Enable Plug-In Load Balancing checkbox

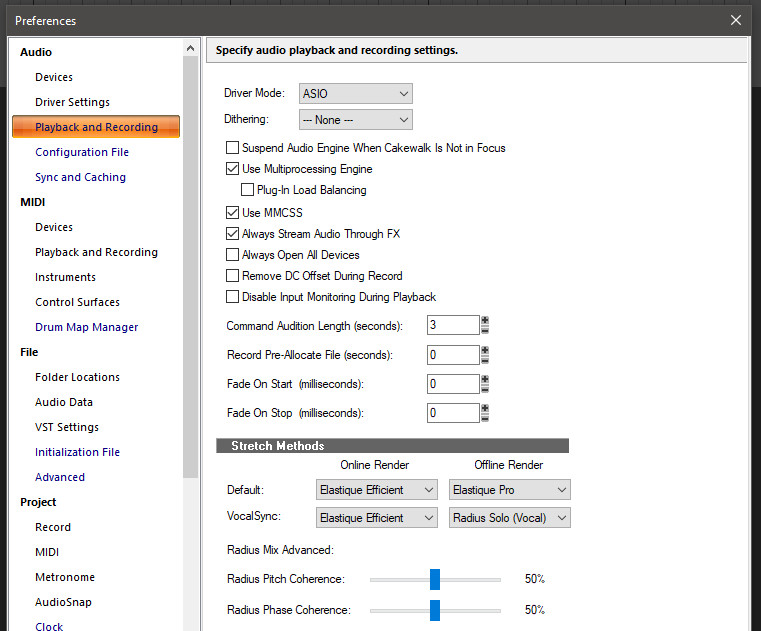tap(248, 190)
